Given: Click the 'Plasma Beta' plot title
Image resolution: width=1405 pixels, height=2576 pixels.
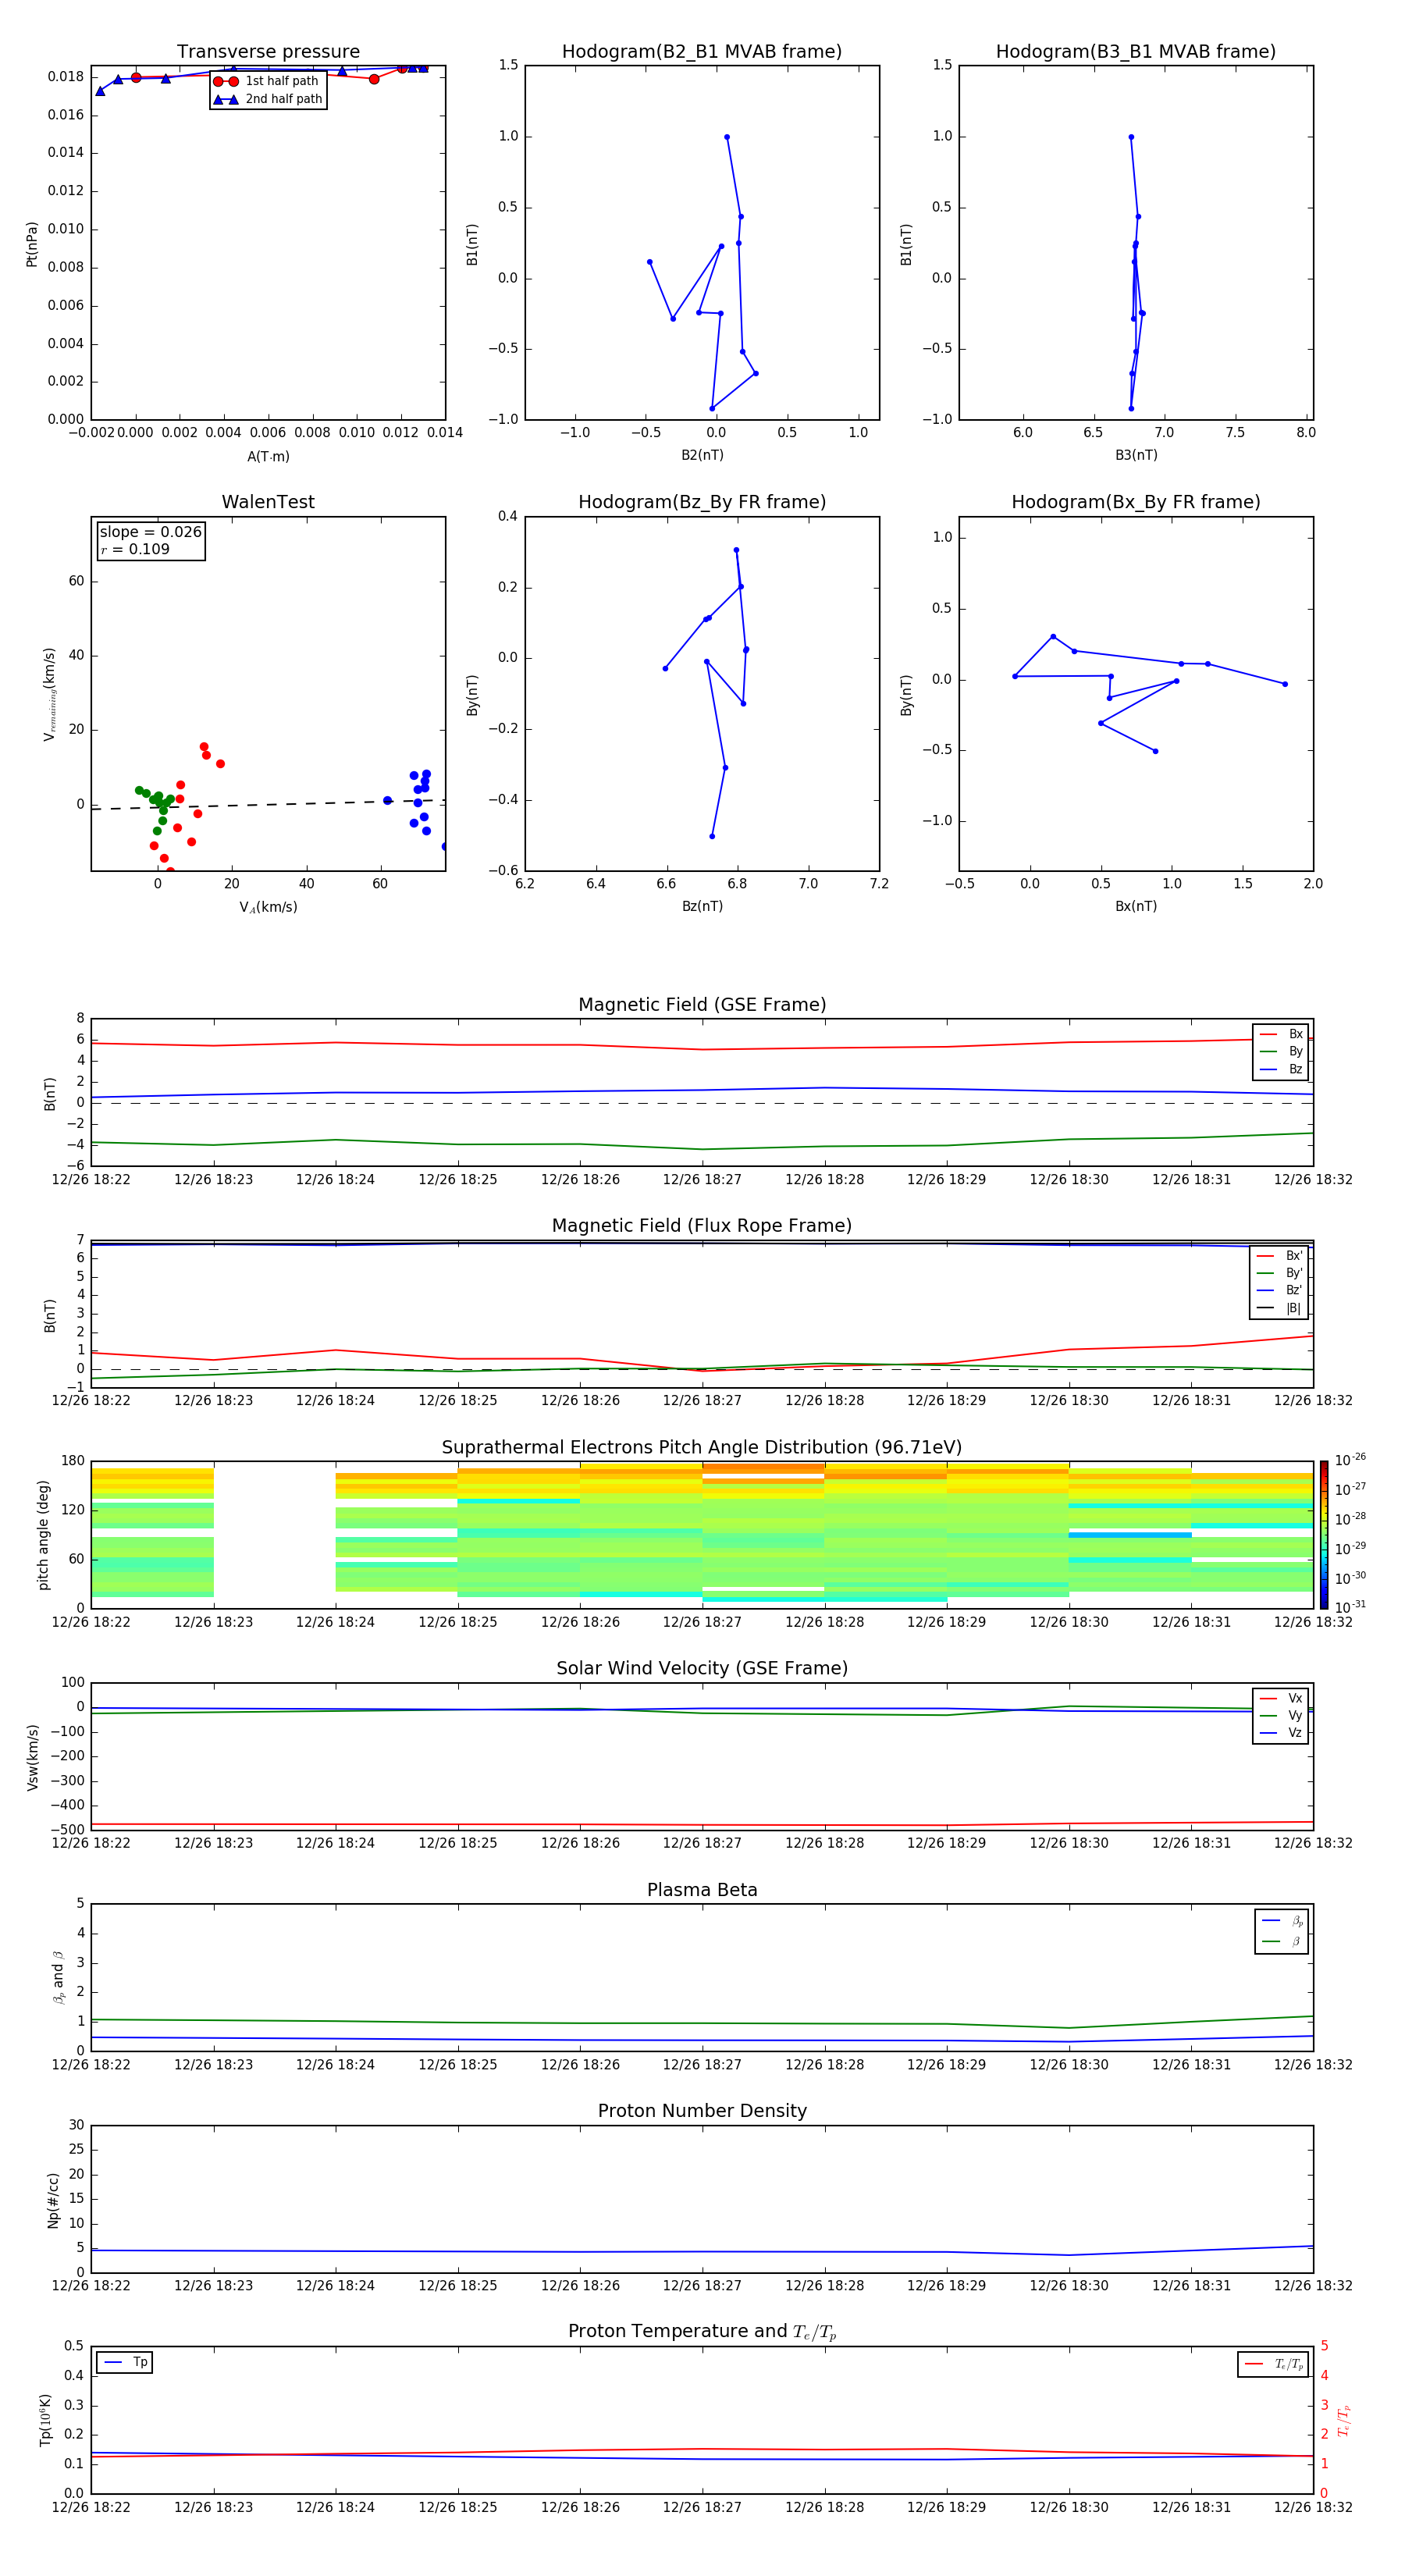Looking at the screenshot, I should pyautogui.click(x=702, y=1890).
